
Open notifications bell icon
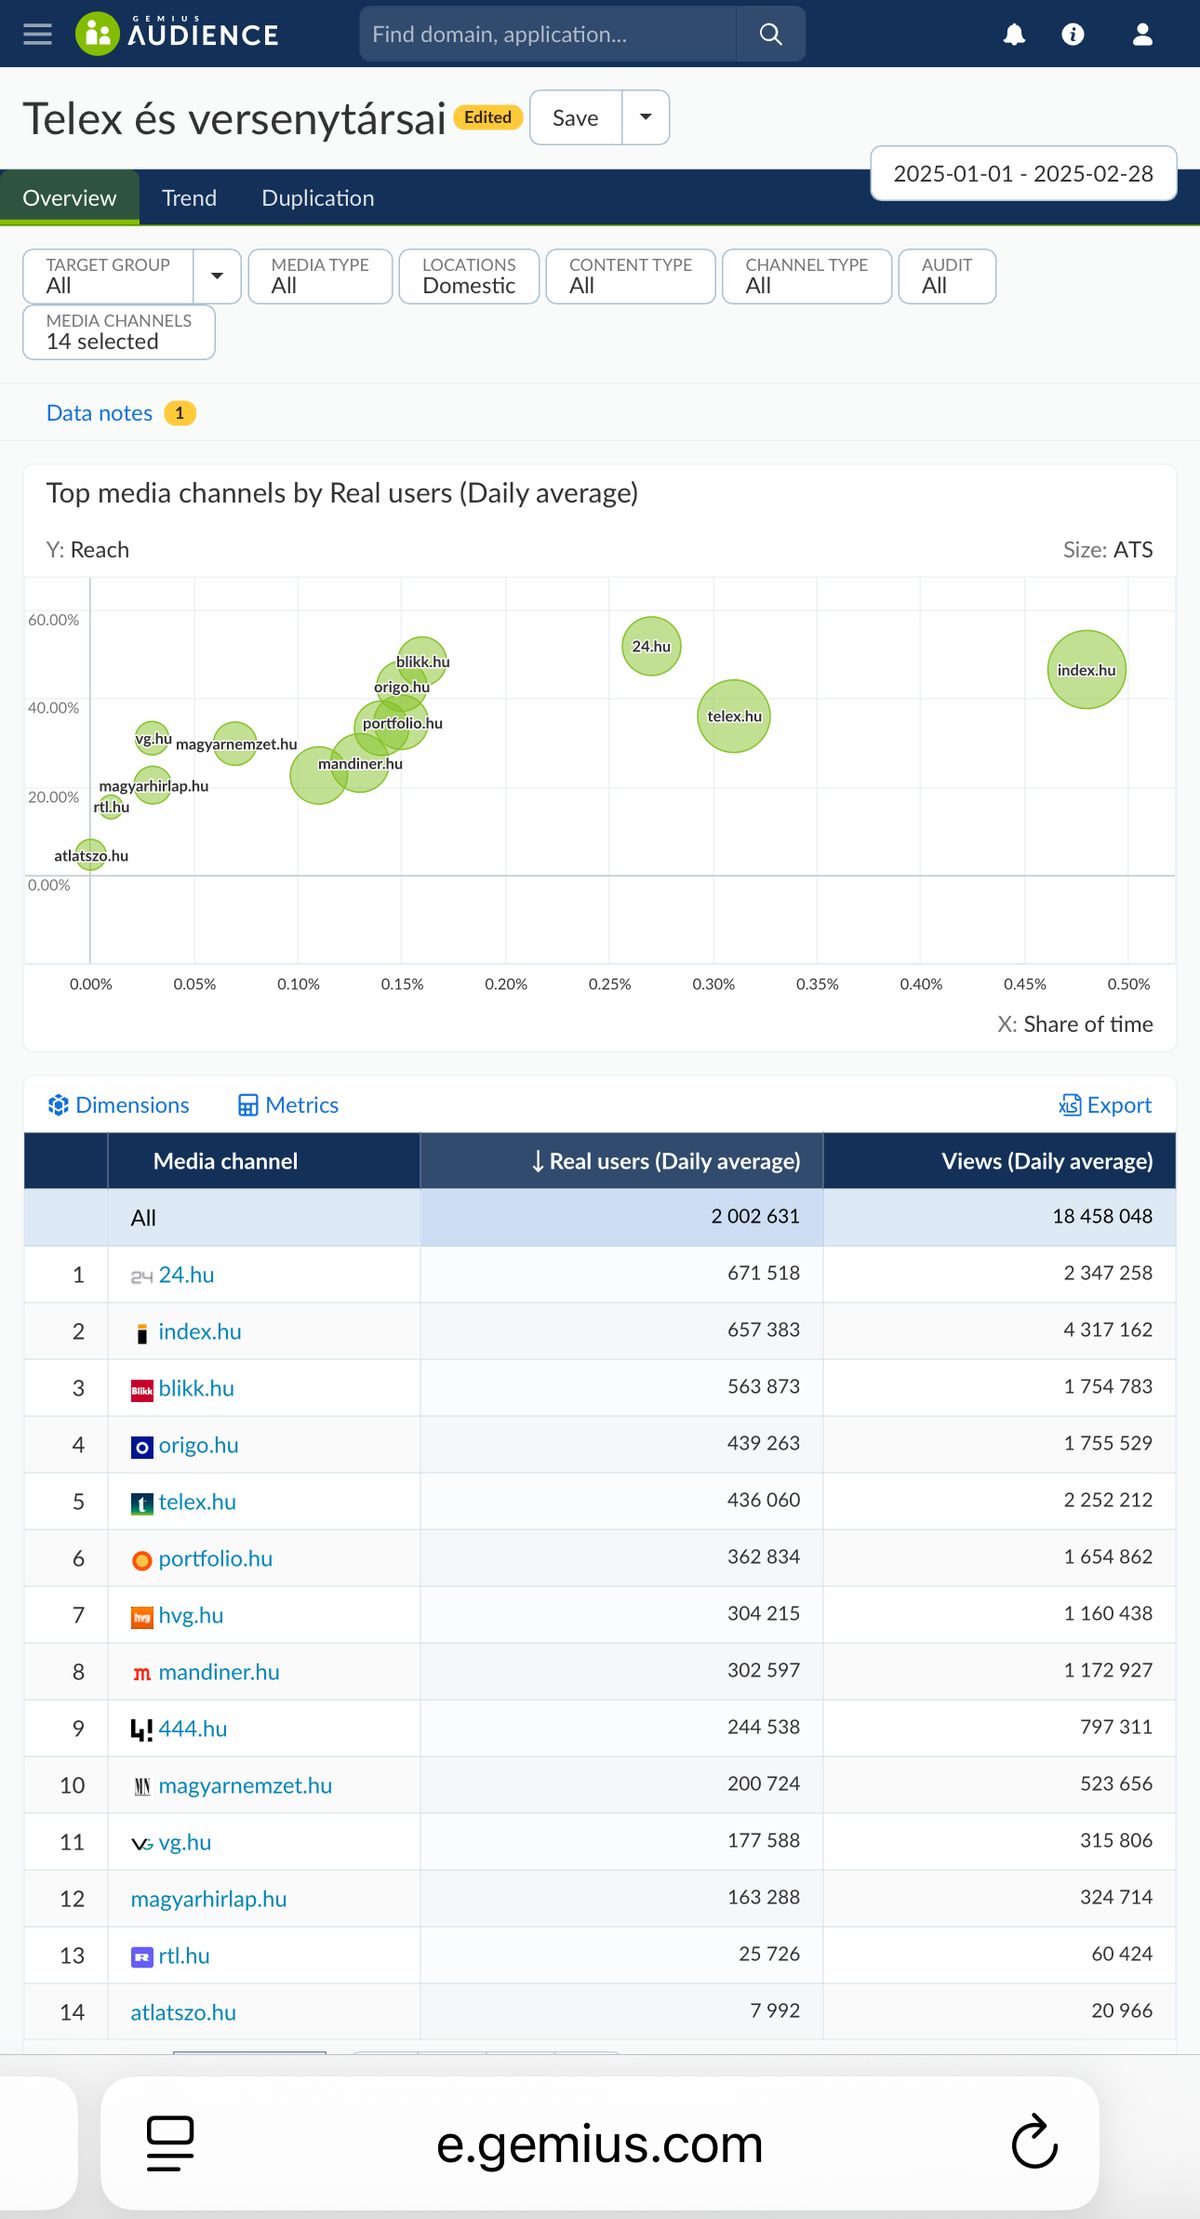[x=1014, y=35]
